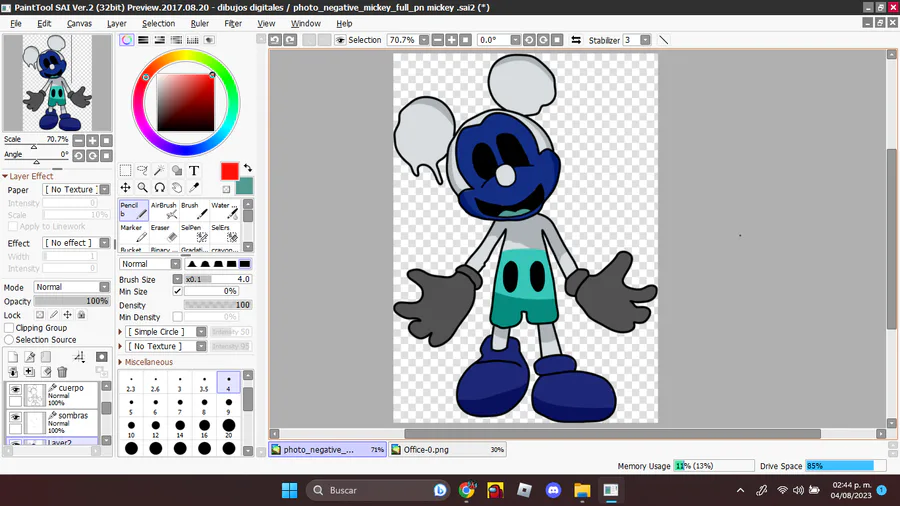900x506 pixels.
Task: Flip canvas view horizontally
Action: point(576,40)
